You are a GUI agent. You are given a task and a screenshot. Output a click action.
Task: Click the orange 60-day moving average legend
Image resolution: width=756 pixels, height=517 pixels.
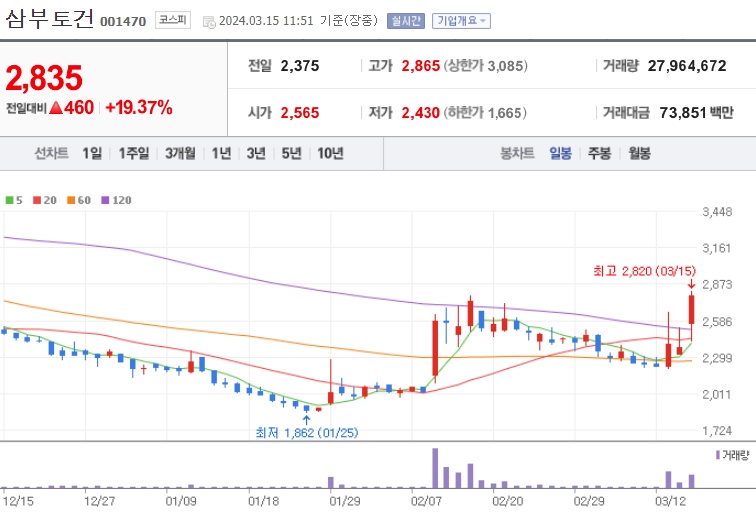click(79, 200)
